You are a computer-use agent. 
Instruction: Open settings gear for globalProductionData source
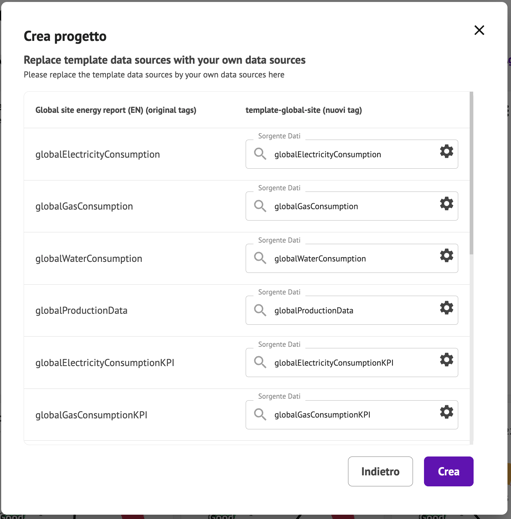(x=446, y=308)
